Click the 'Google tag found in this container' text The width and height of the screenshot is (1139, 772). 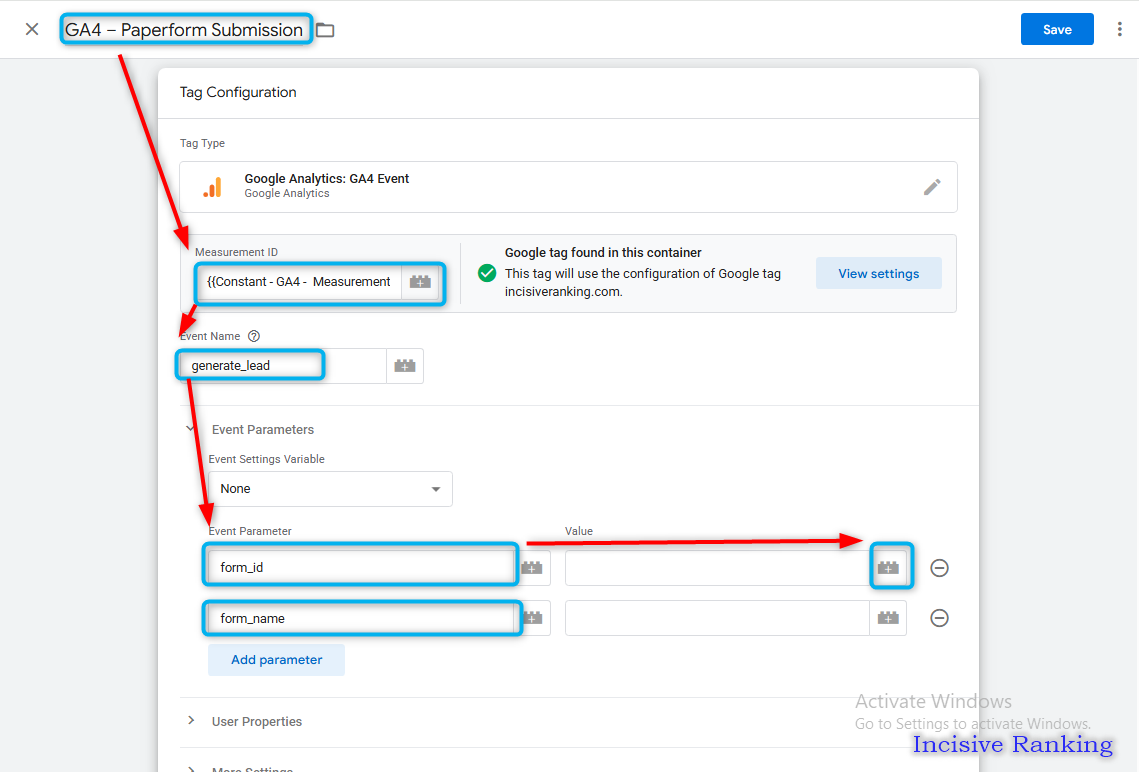click(x=603, y=253)
